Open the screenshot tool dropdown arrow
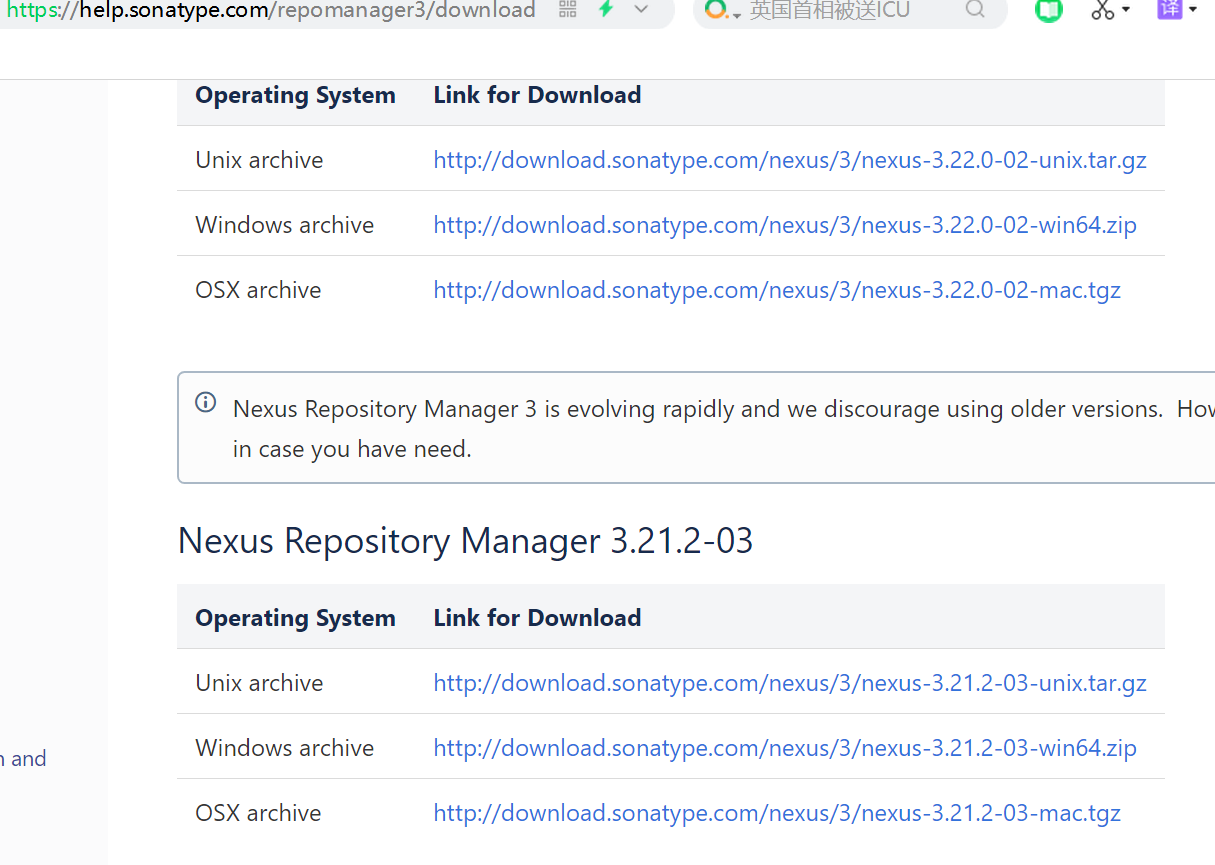The image size is (1215, 865). coord(1126,10)
